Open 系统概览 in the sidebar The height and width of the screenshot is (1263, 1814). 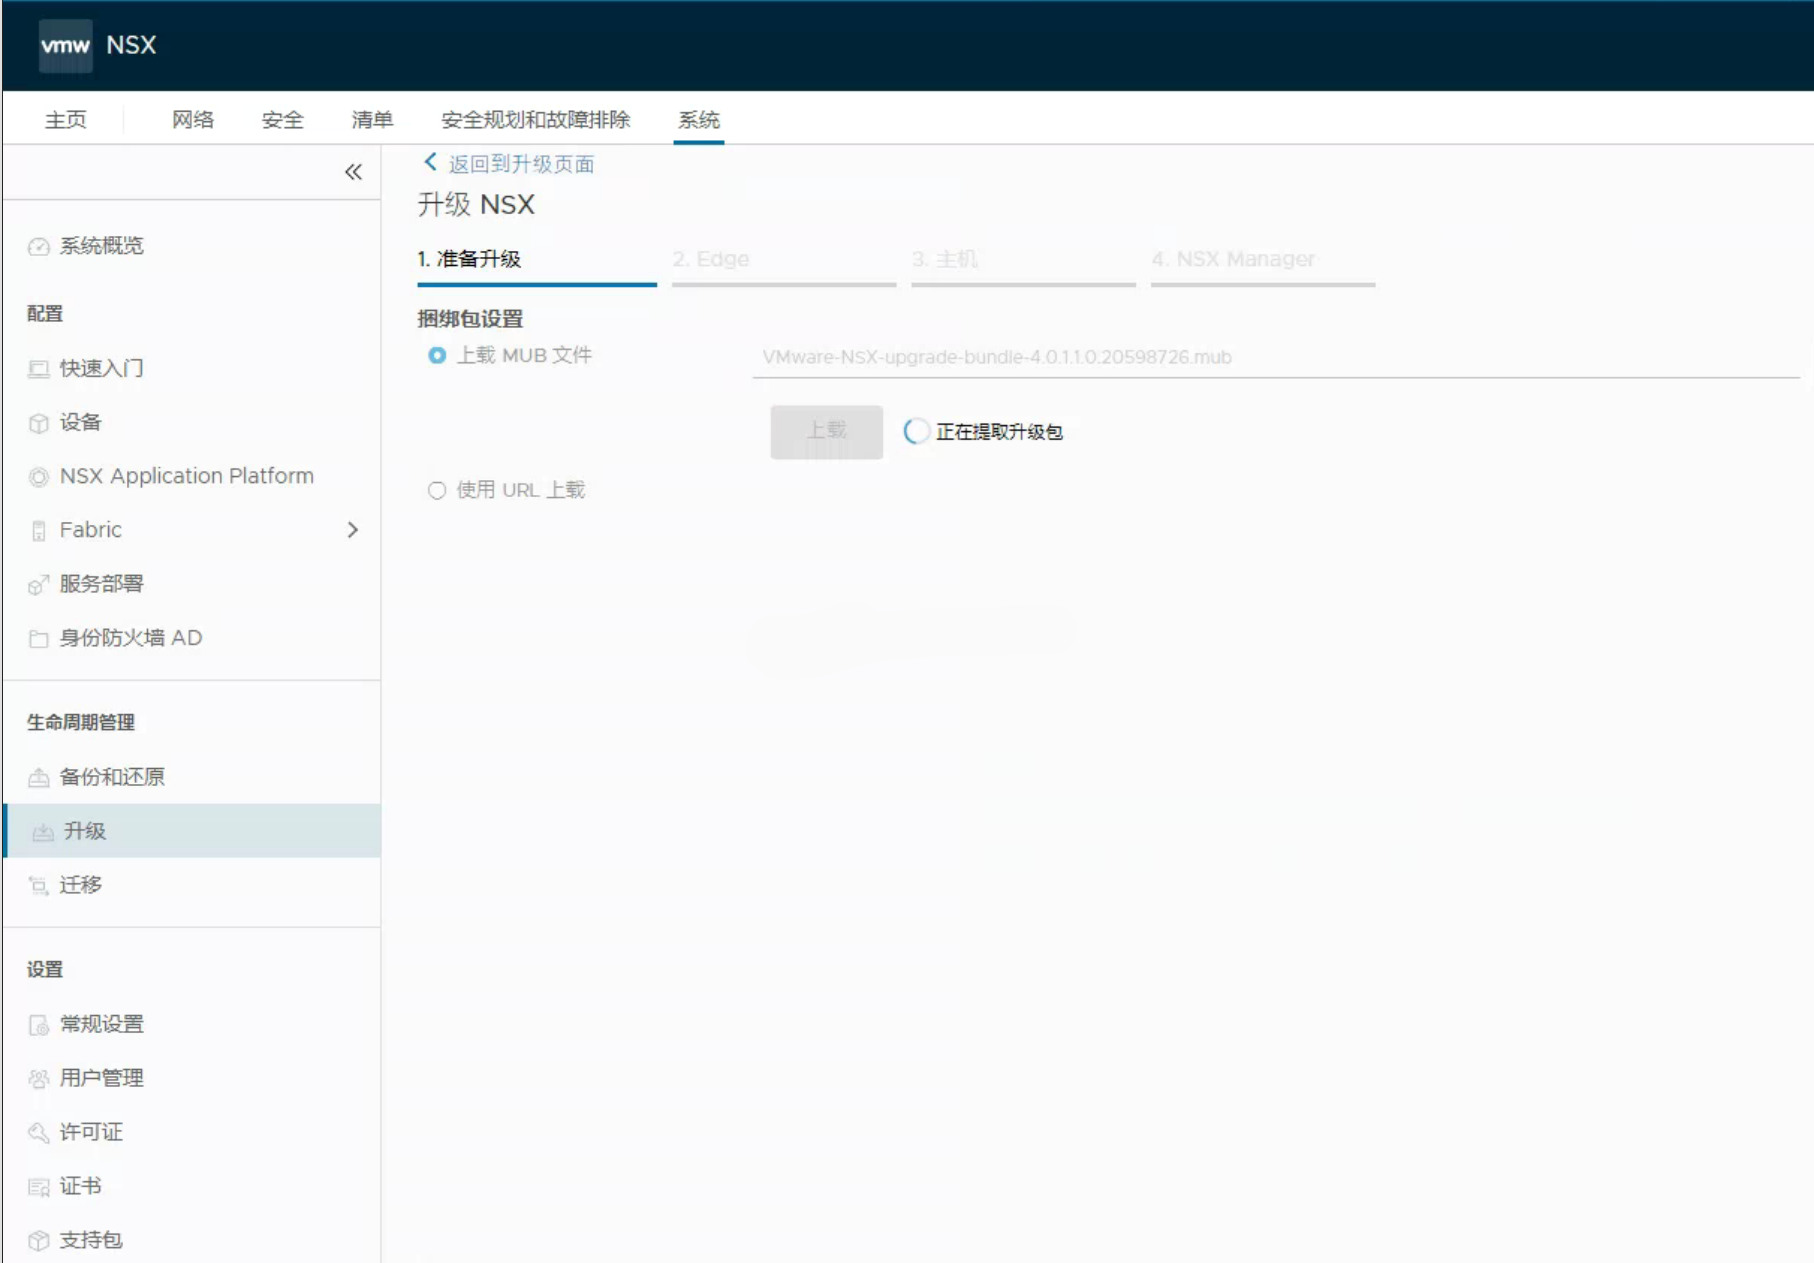(102, 246)
